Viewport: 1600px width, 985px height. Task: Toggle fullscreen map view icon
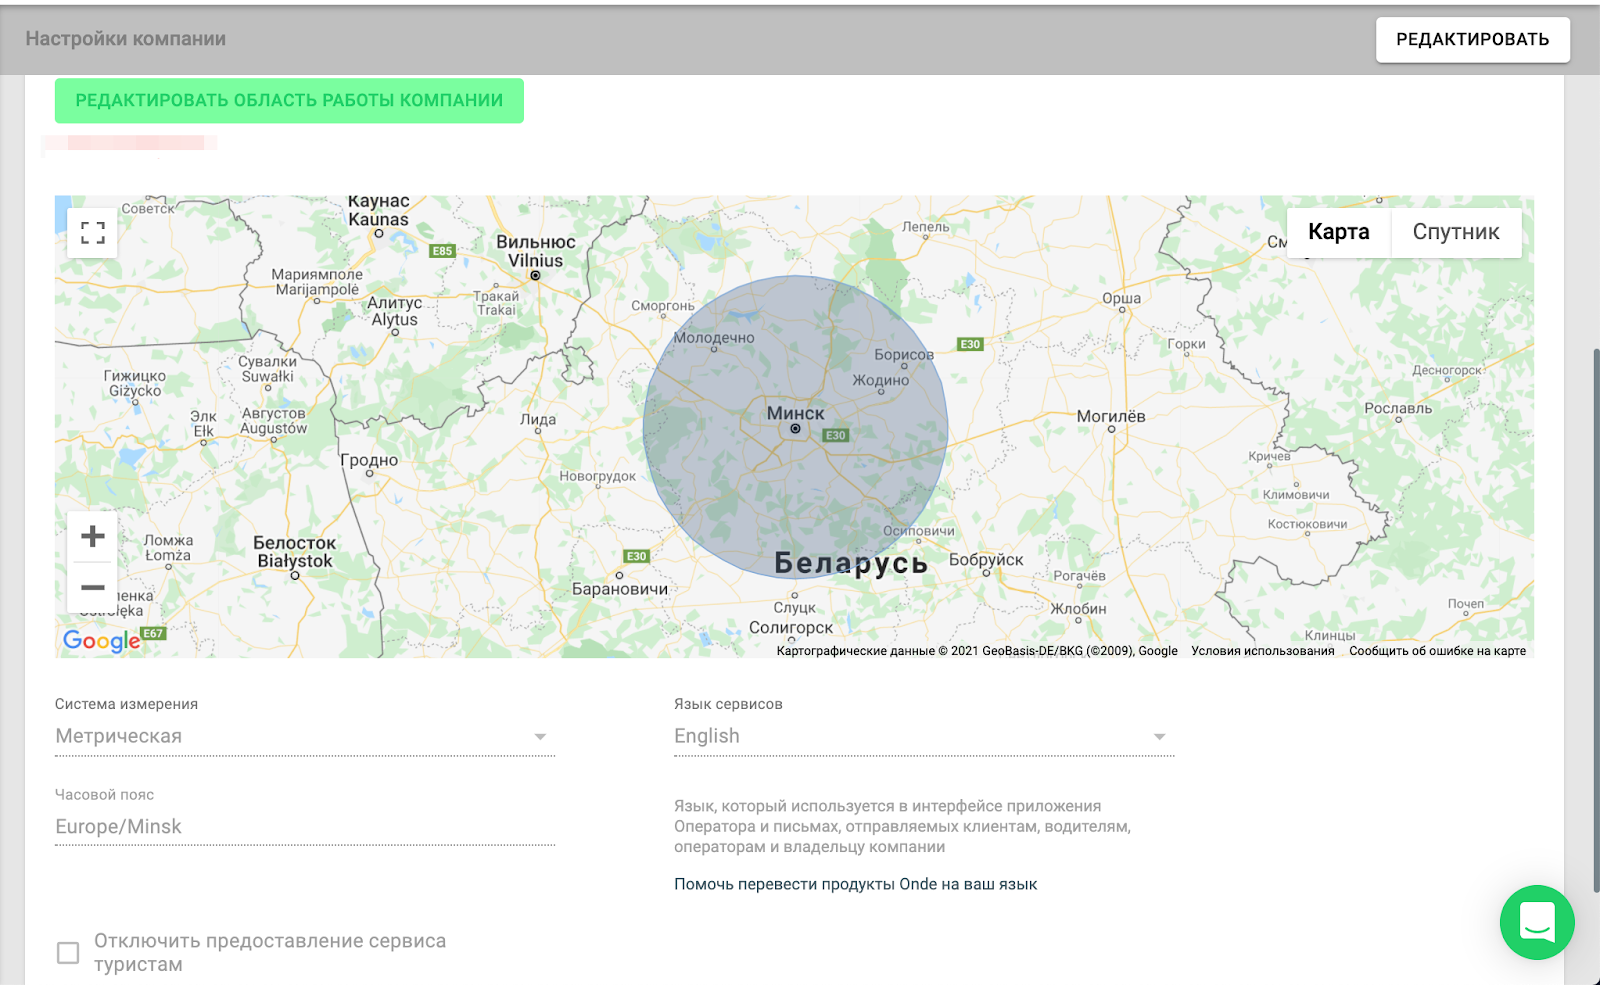click(x=92, y=233)
